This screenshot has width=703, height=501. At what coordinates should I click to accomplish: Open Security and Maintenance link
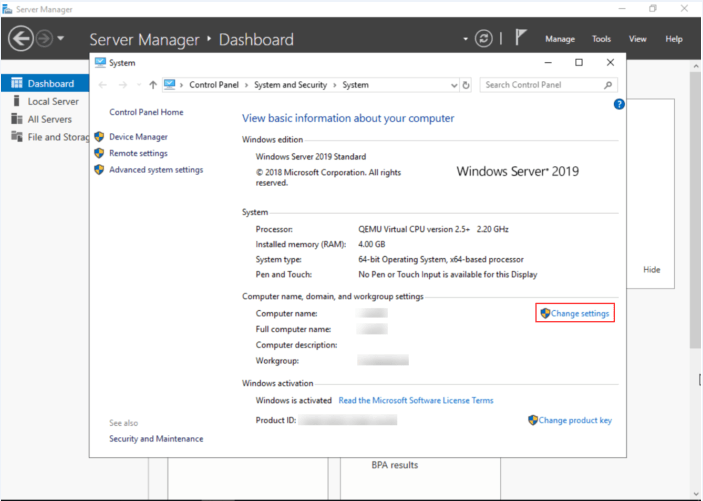156,439
